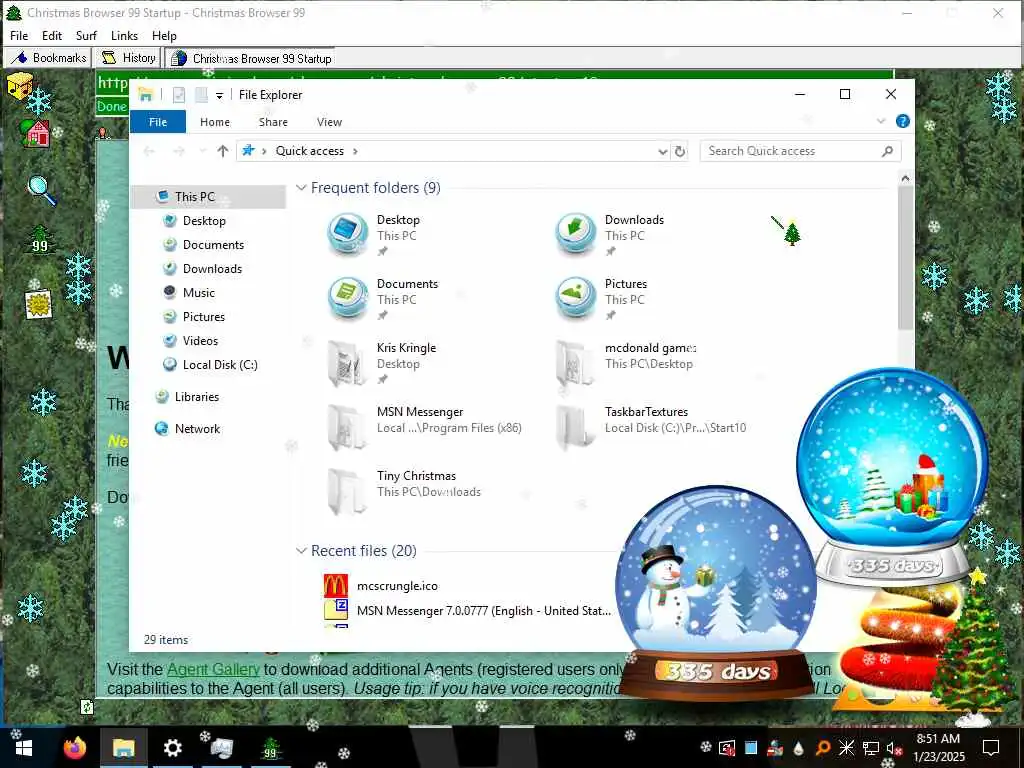Image resolution: width=1024 pixels, height=768 pixels.
Task: Open the Windows Start button
Action: point(24,748)
